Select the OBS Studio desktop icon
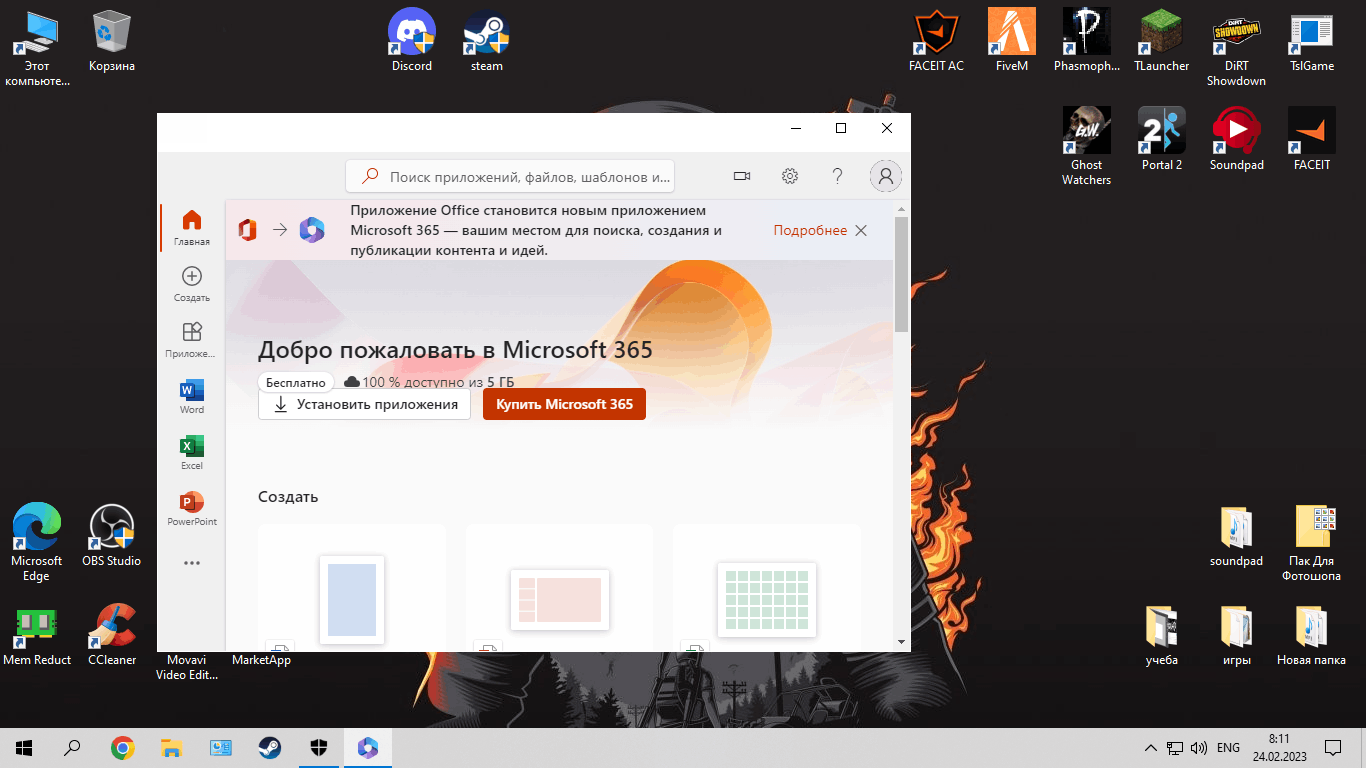The width and height of the screenshot is (1366, 768). pos(112,536)
